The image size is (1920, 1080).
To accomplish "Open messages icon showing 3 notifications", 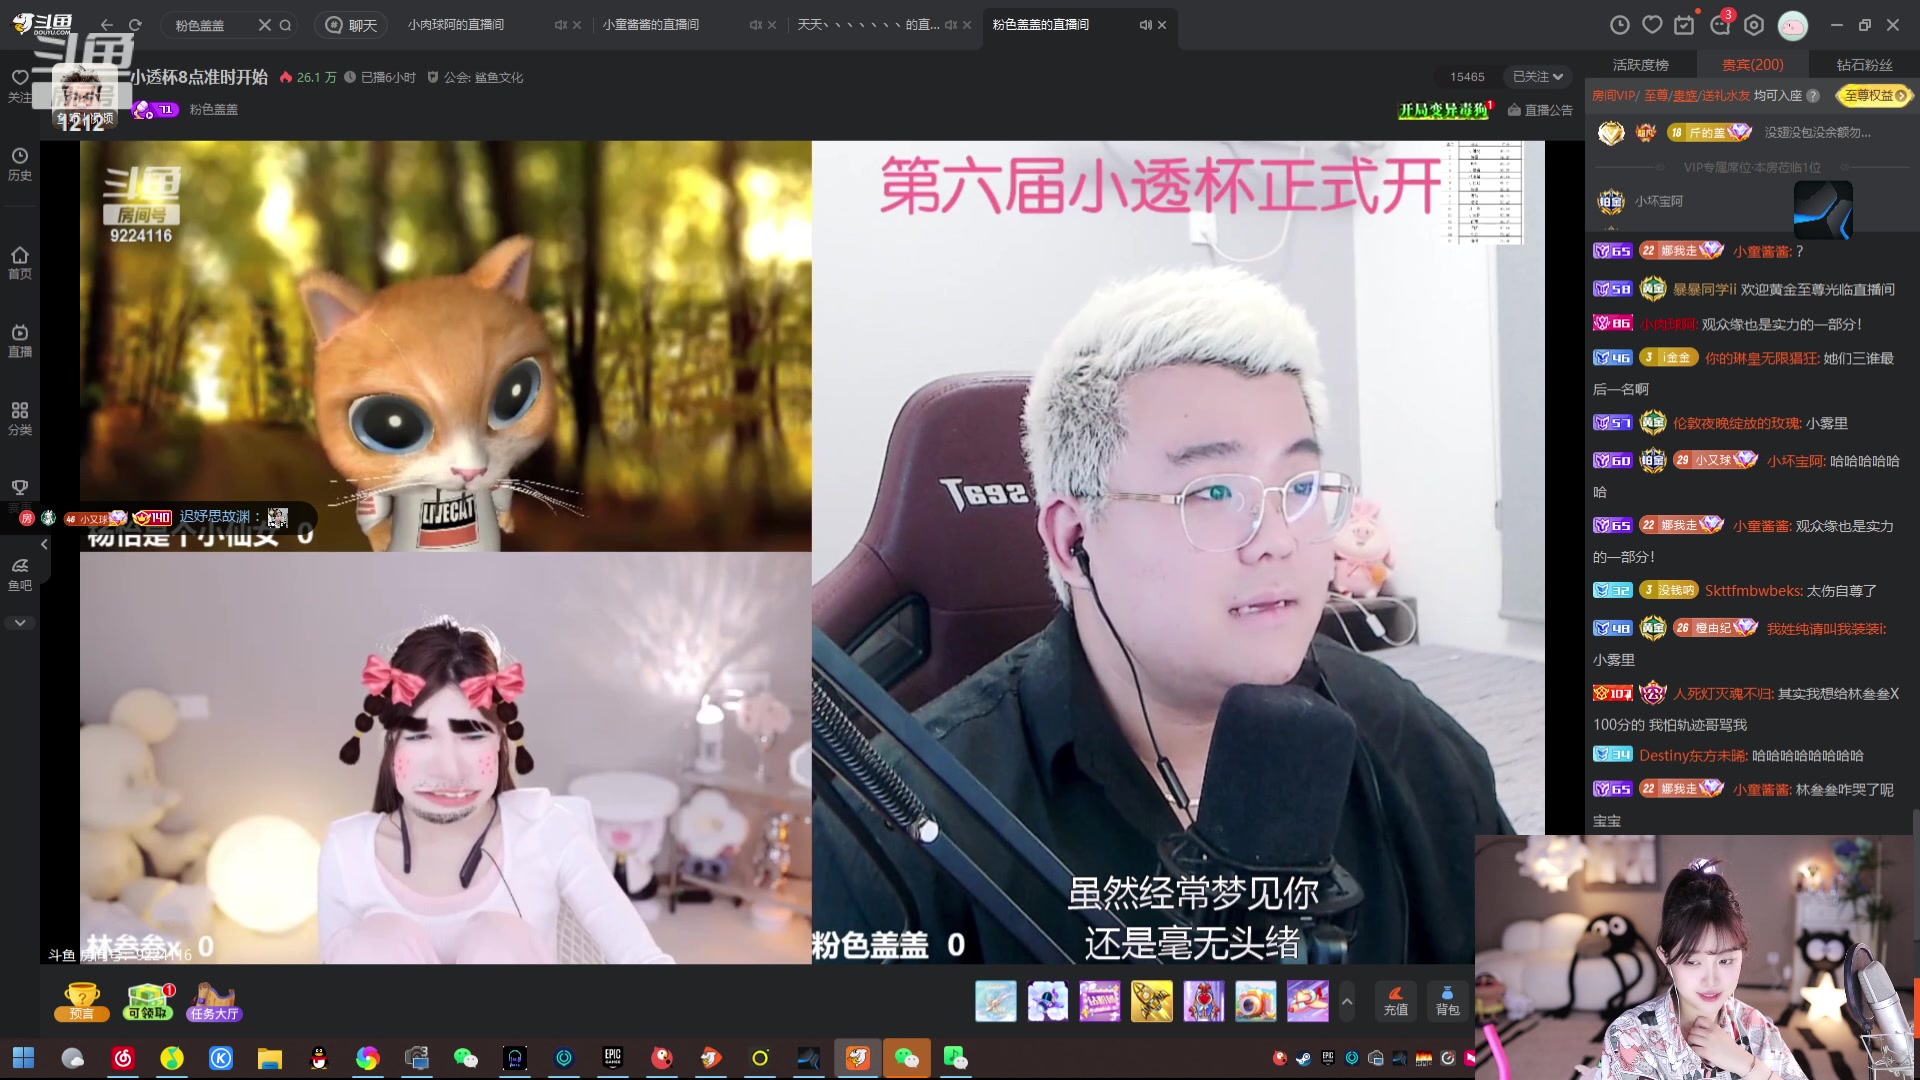I will coord(1721,25).
